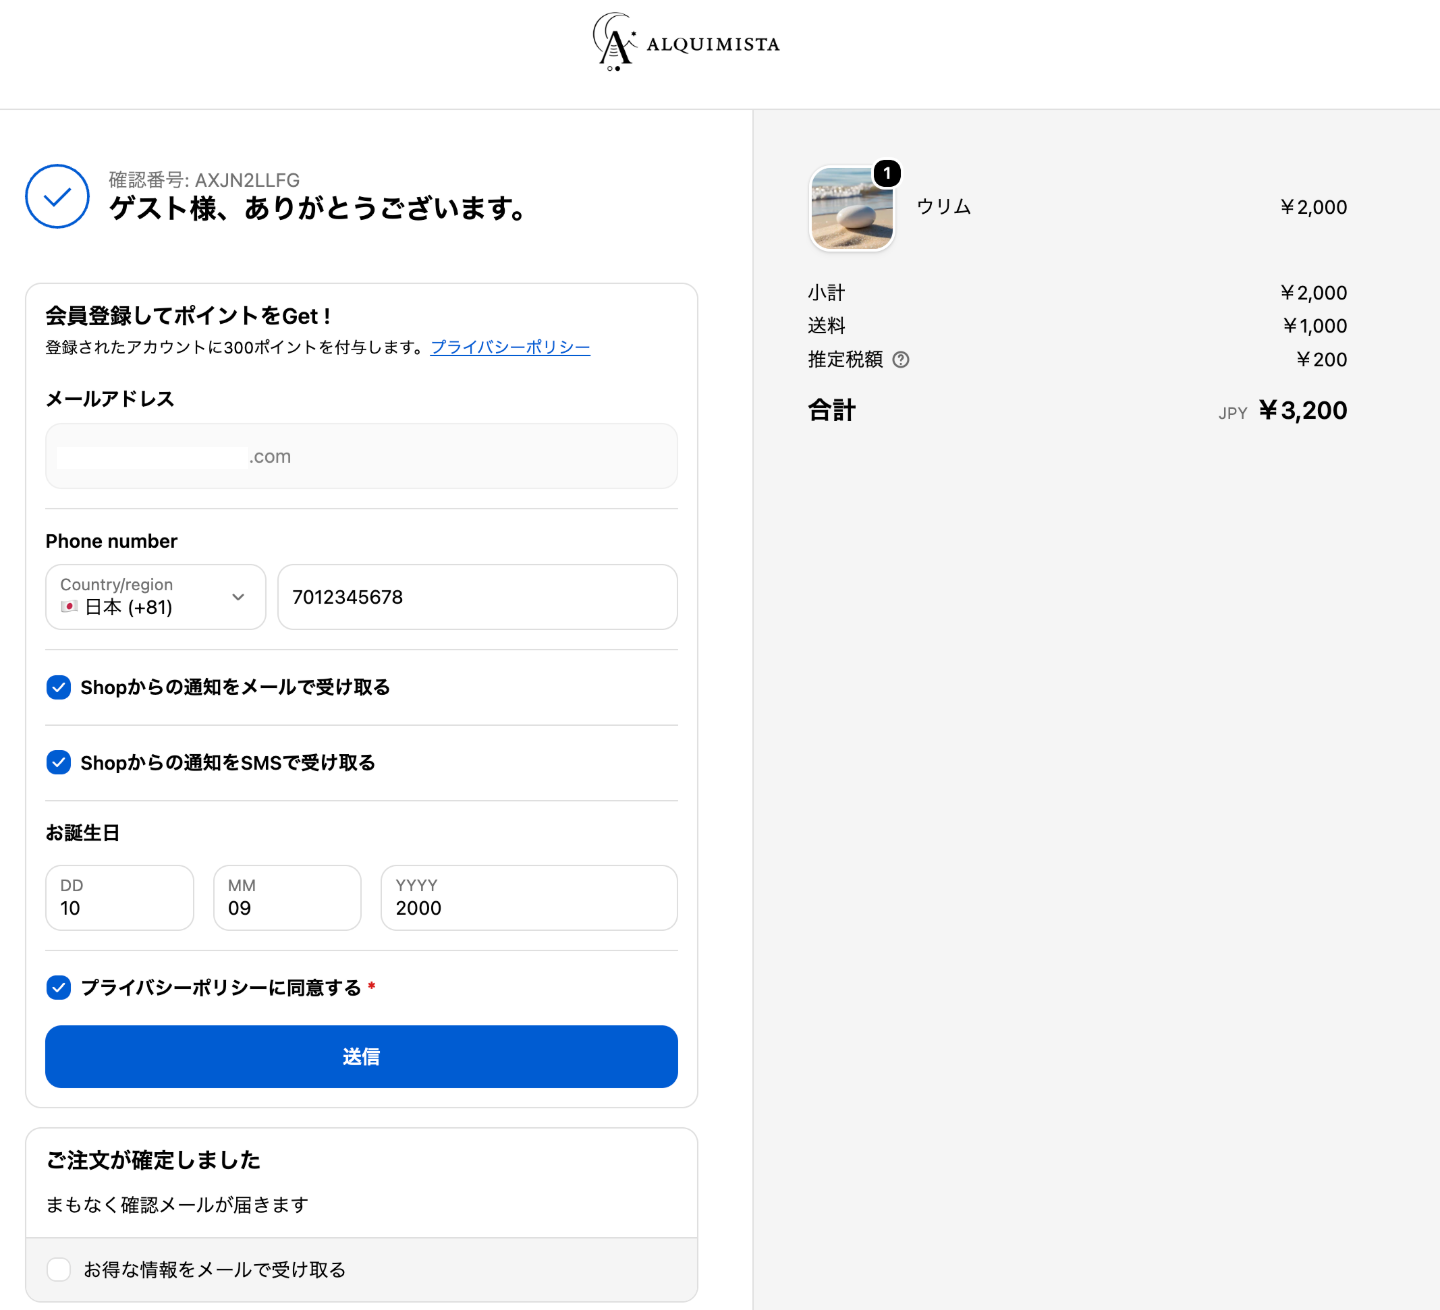
Task: Click the 推定税額 amount ¥200
Action: click(x=1321, y=360)
